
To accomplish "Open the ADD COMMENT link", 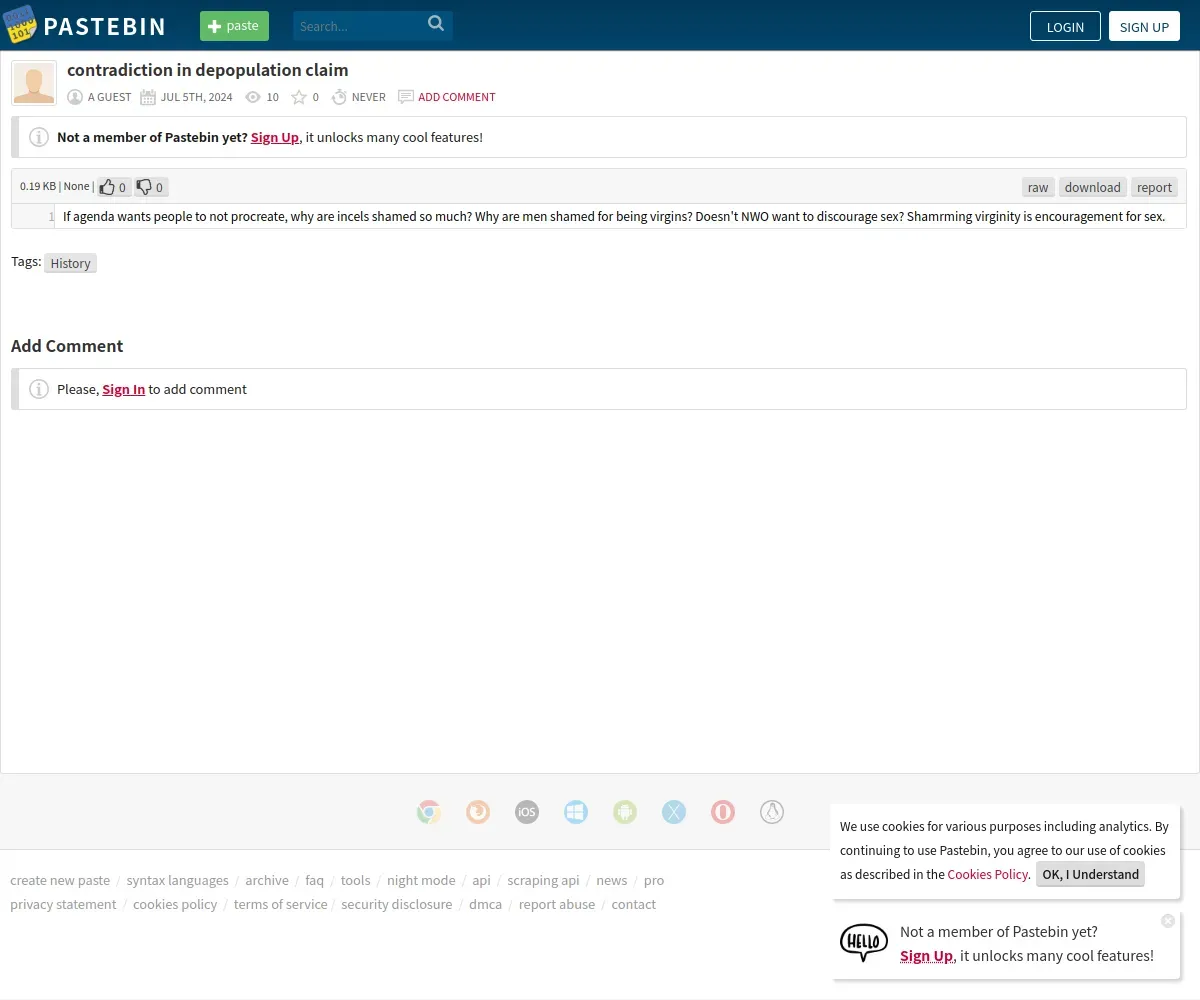I will [457, 97].
